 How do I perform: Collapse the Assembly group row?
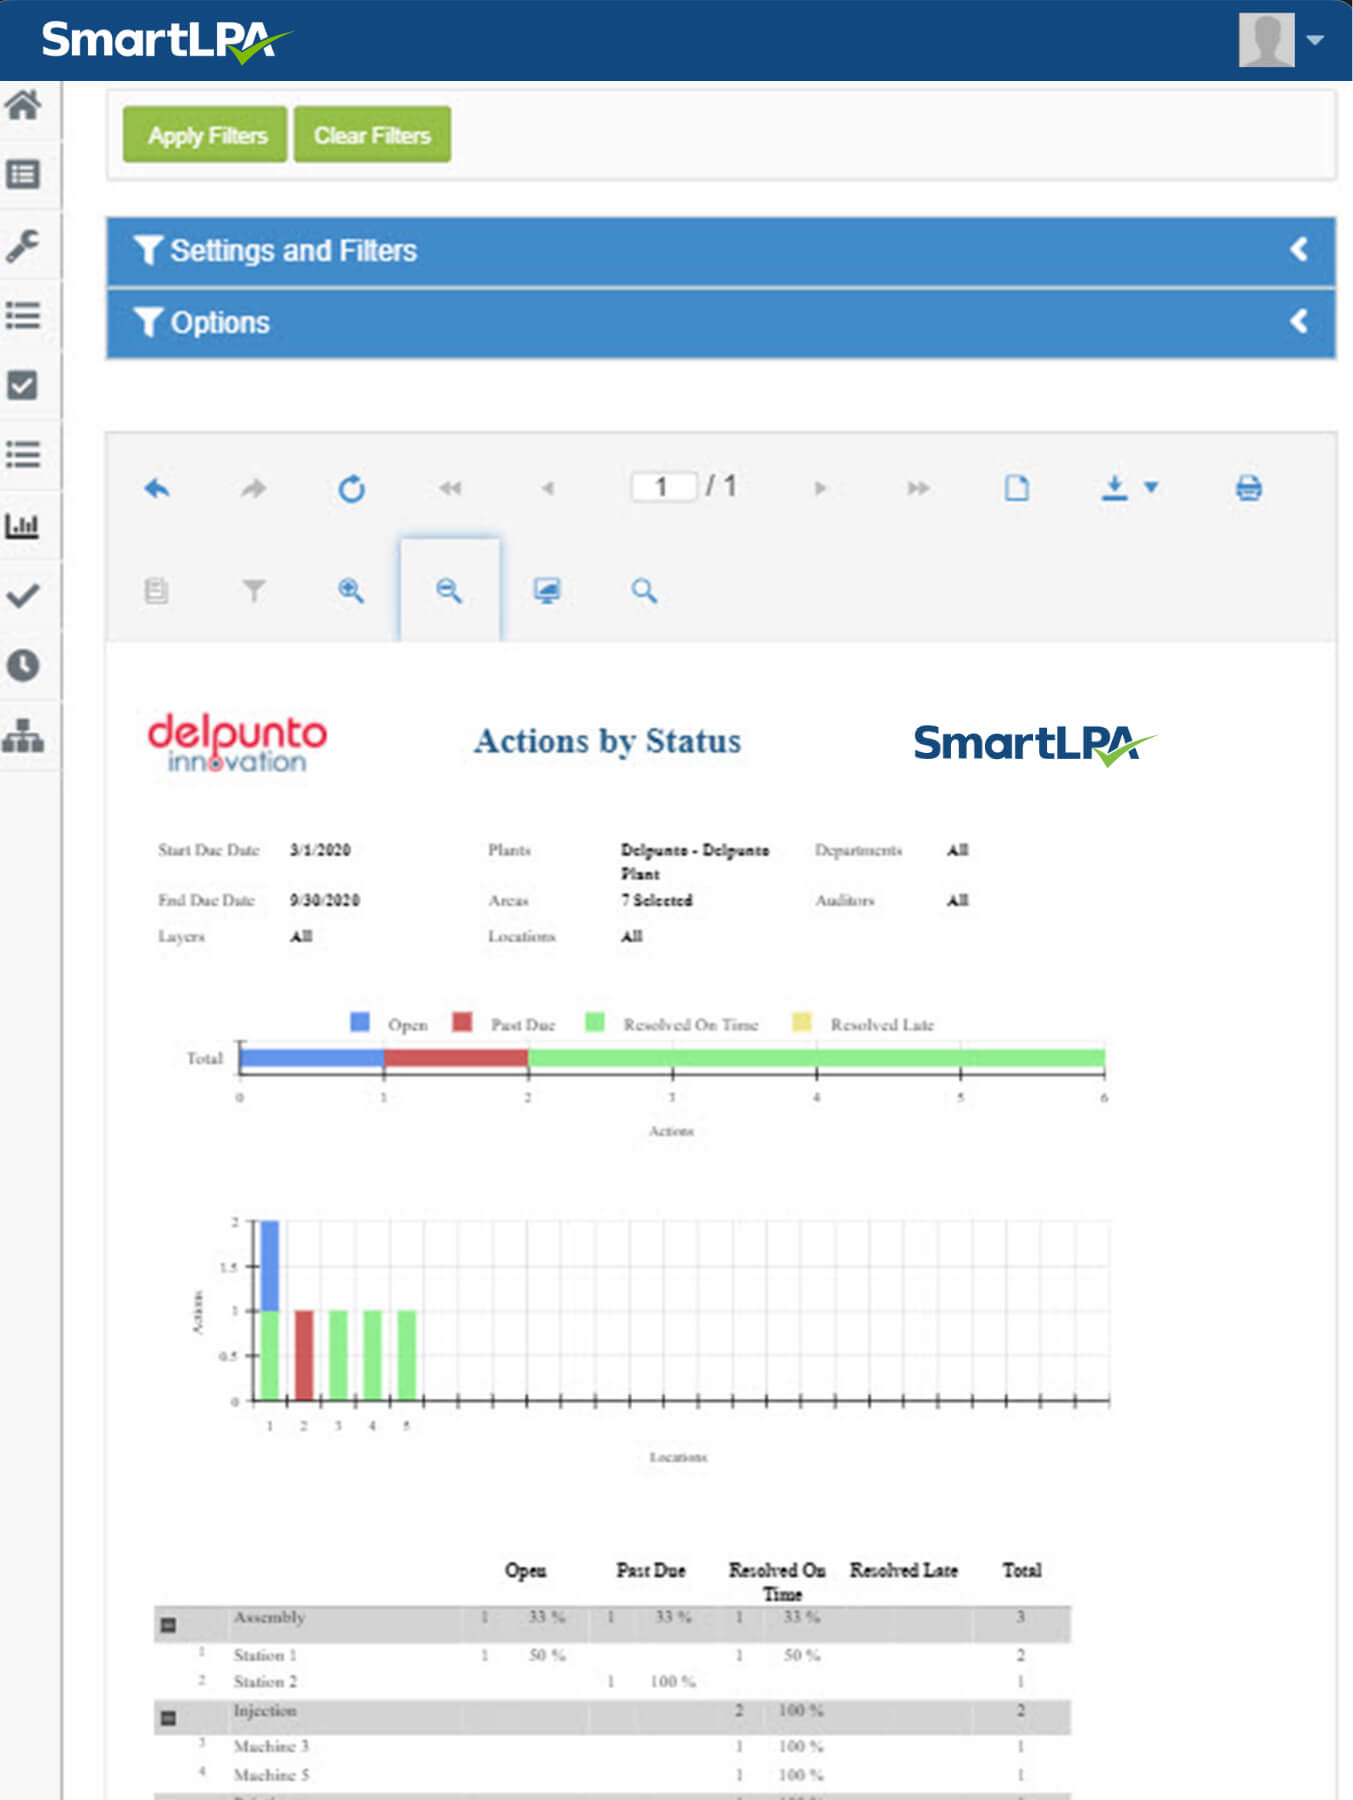point(169,1625)
